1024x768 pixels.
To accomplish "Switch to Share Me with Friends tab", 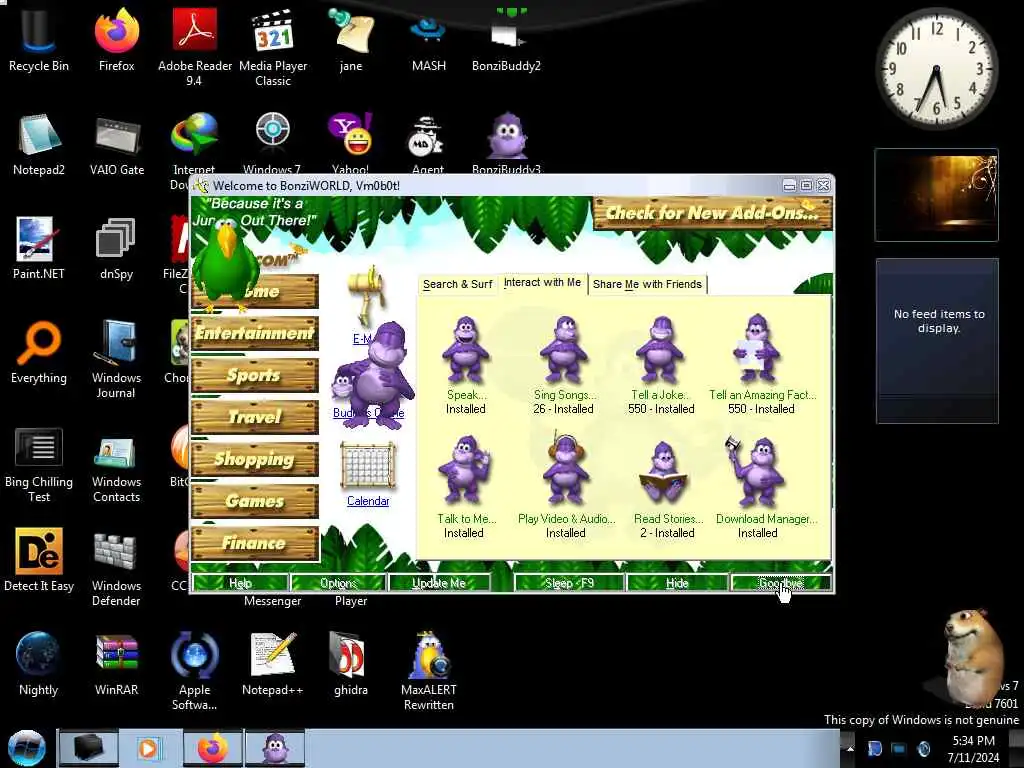I will point(647,284).
